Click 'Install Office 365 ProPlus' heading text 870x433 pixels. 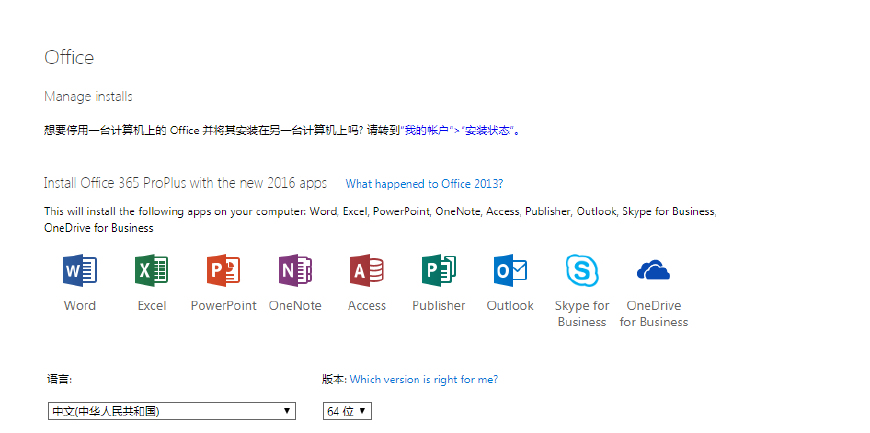[x=185, y=183]
